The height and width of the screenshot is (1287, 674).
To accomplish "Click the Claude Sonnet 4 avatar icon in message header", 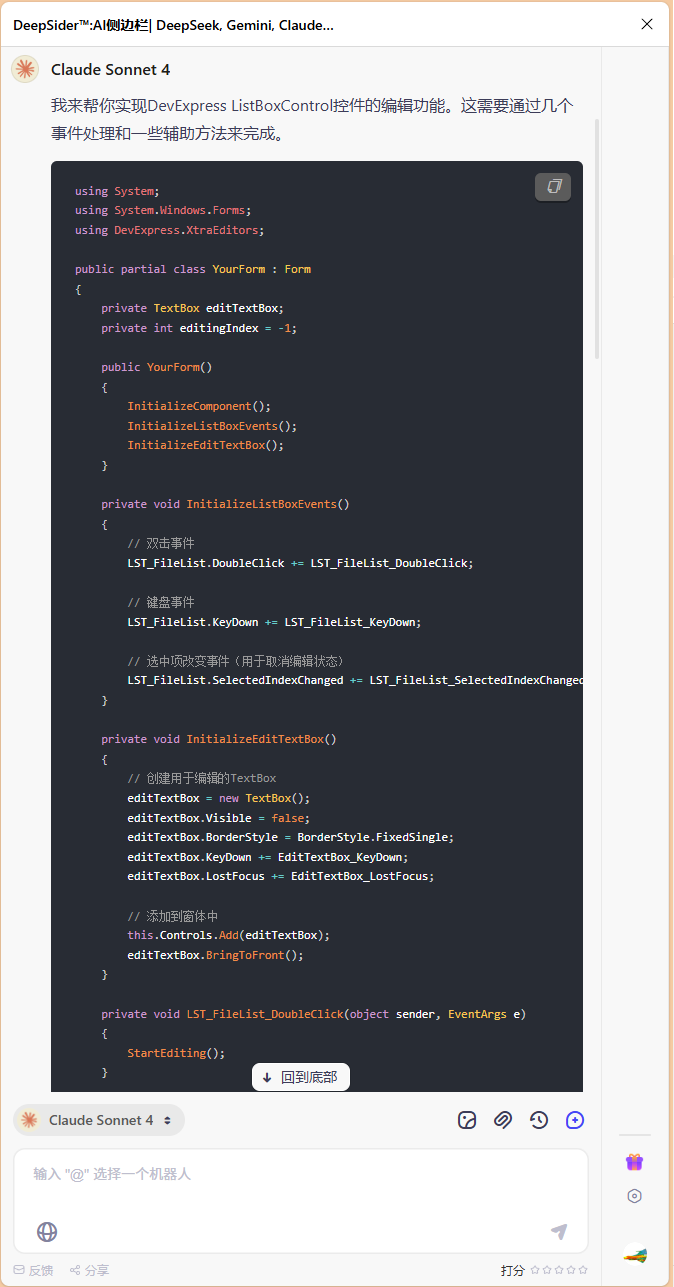I will (x=25, y=69).
